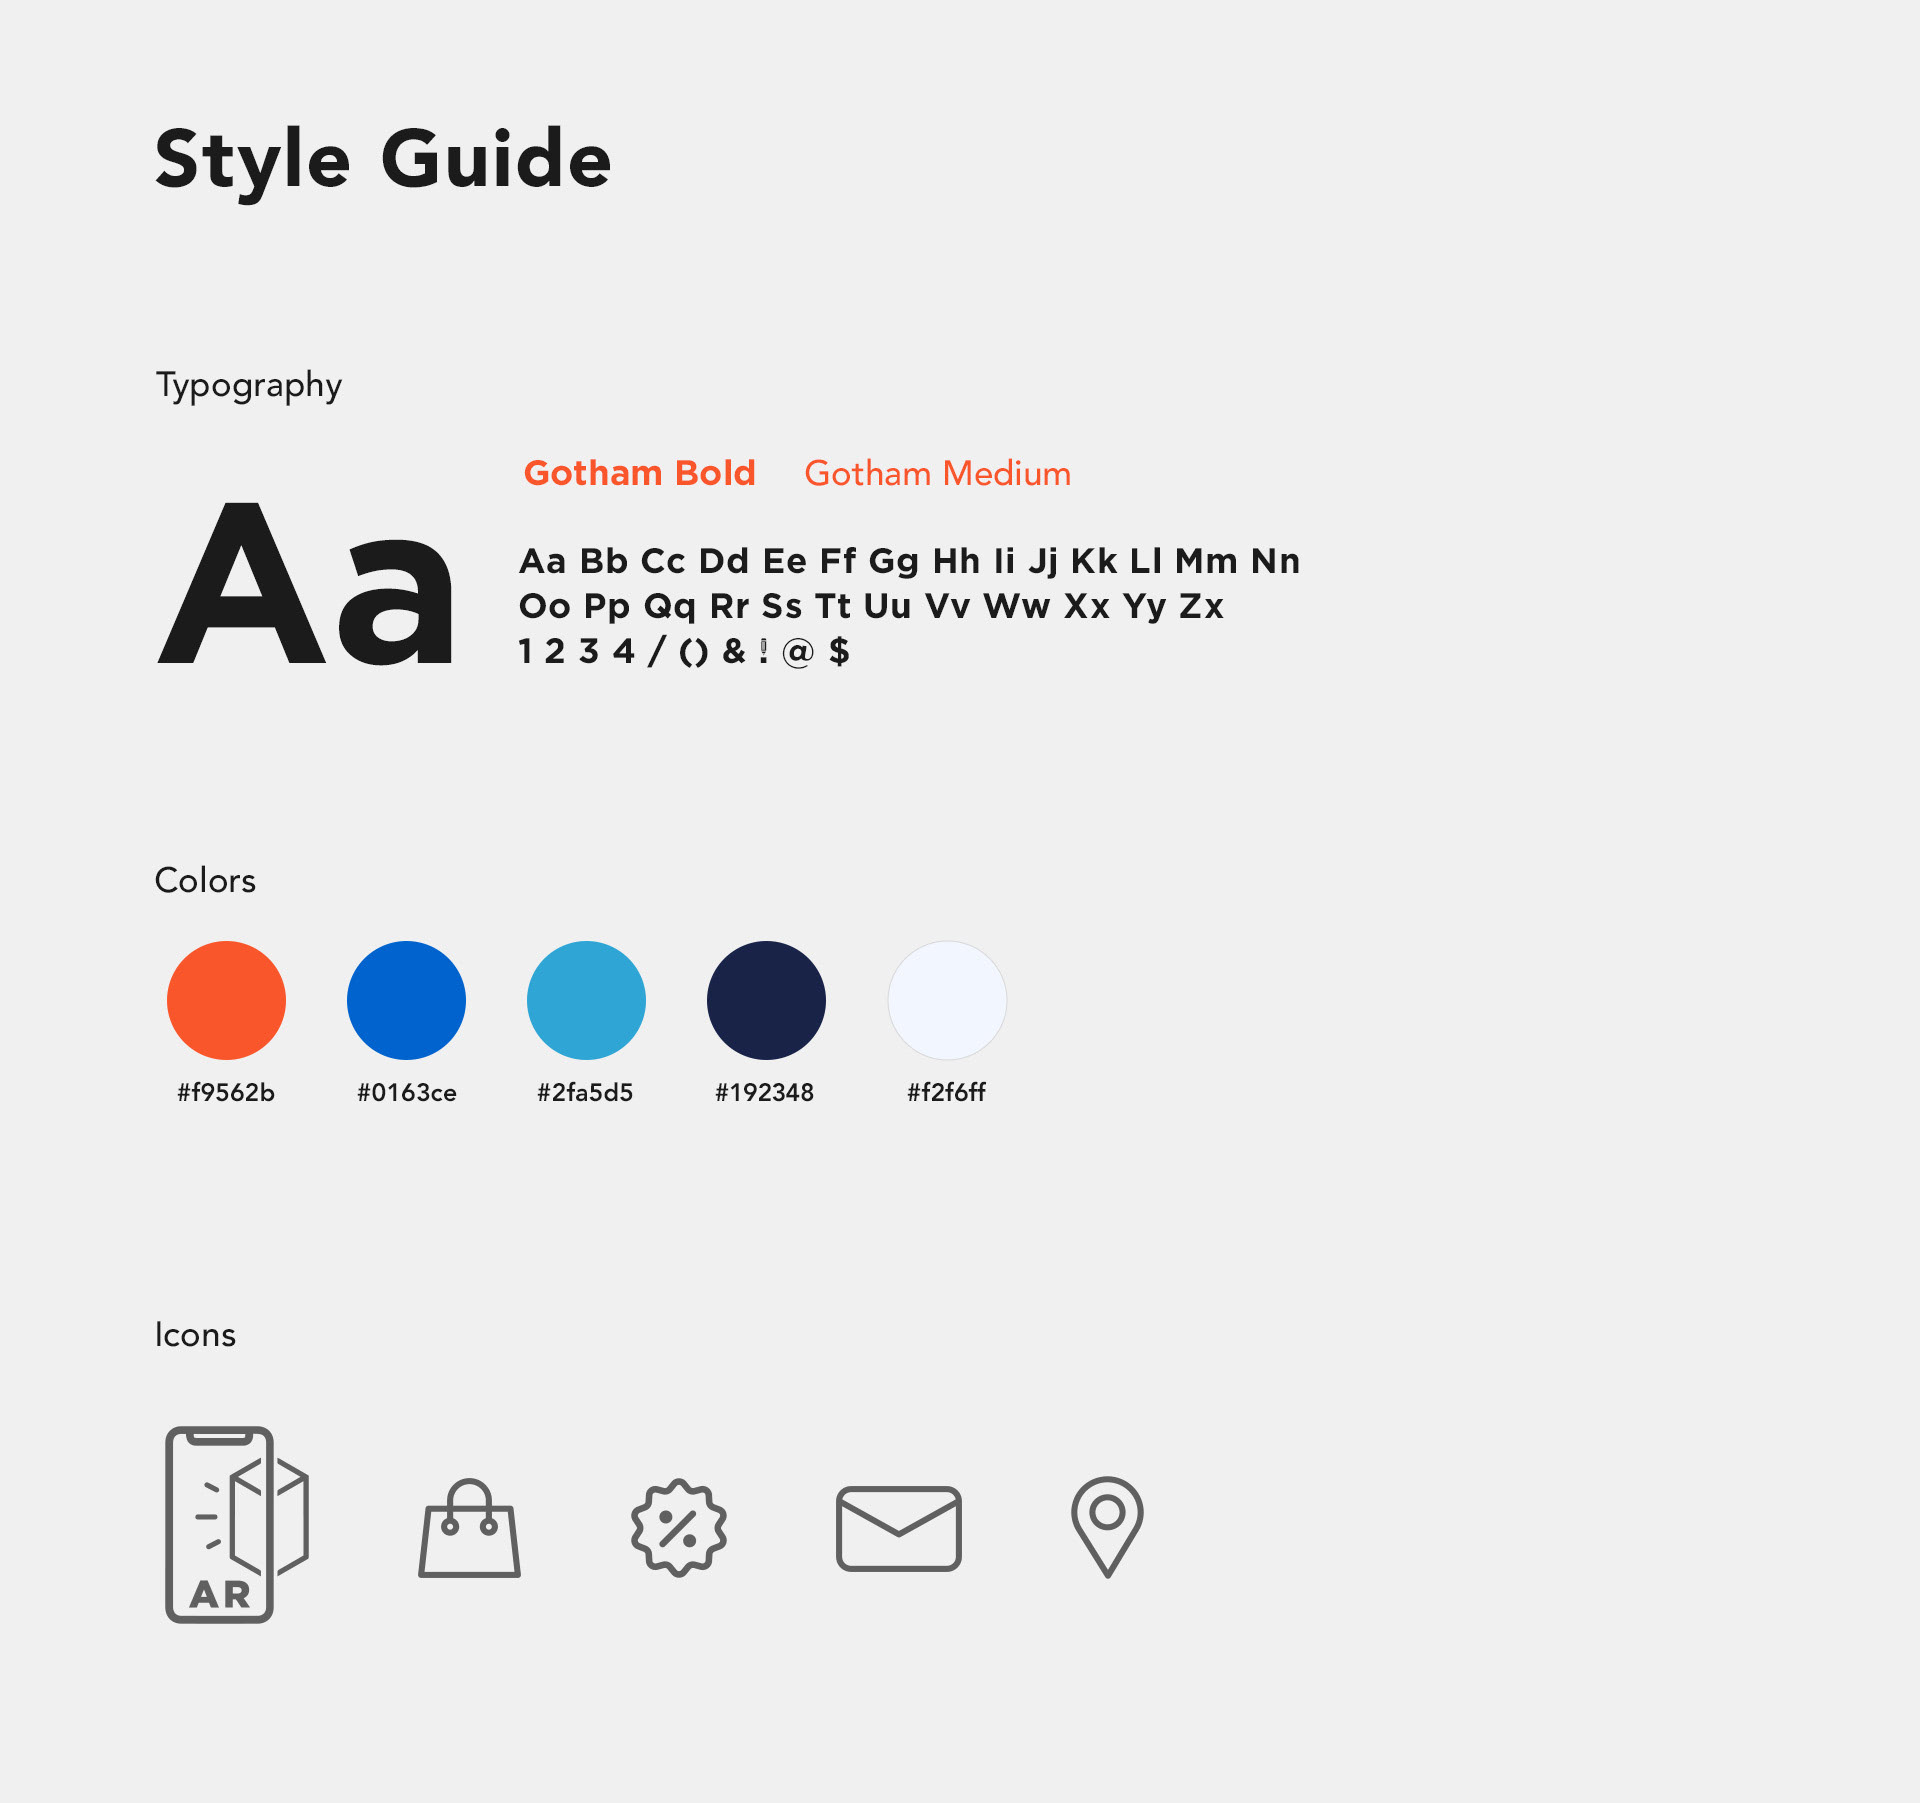Select the shopping bag icon

coord(469,1527)
